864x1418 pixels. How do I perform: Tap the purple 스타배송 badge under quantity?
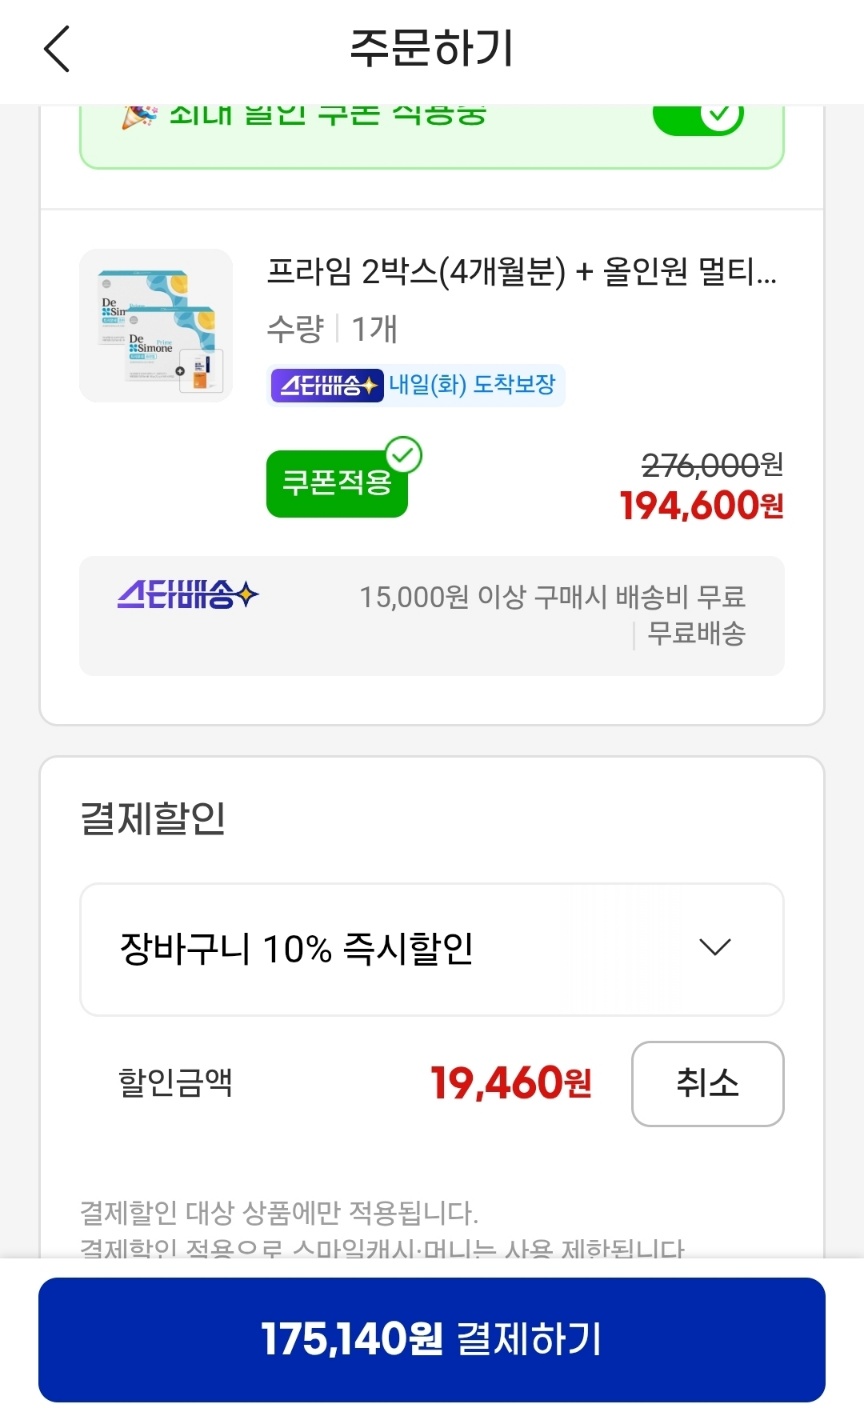point(327,385)
